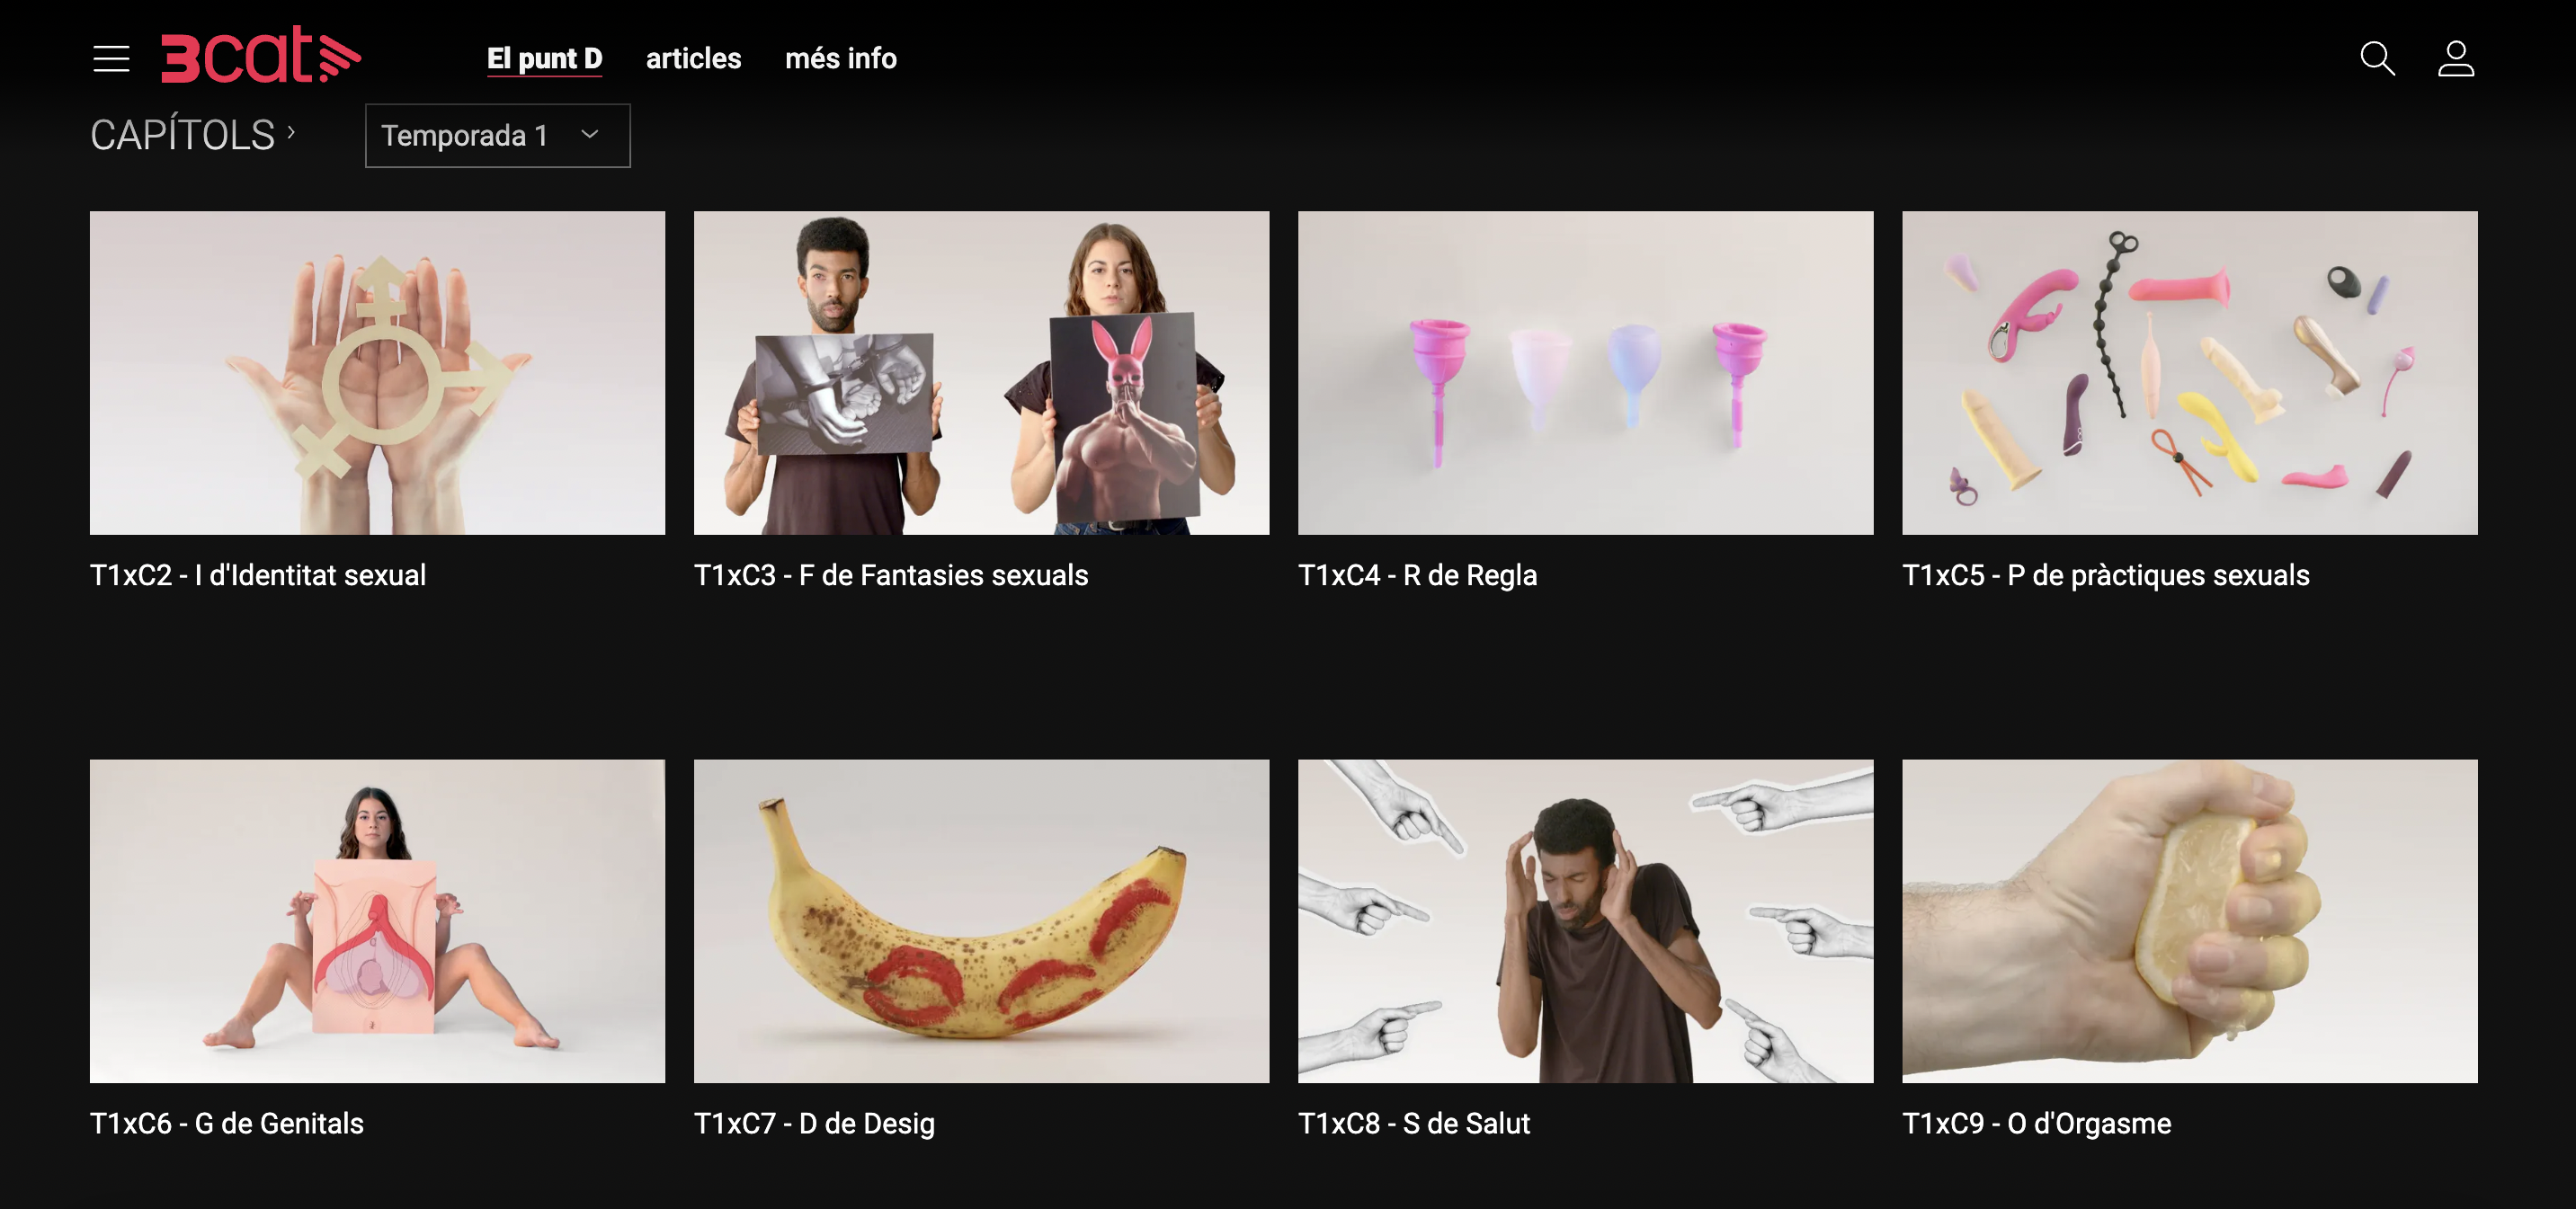This screenshot has height=1209, width=2576.
Task: Play the squeezed lemon hand thumbnail
Action: pyautogui.click(x=2189, y=921)
